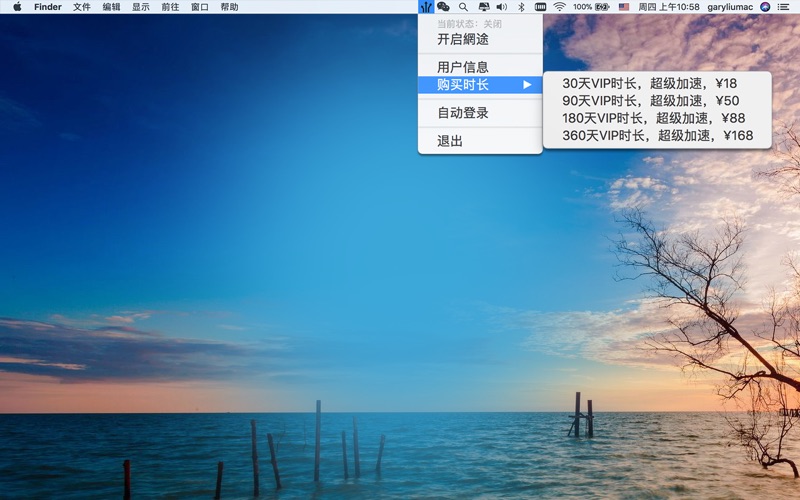Screen dimensions: 800x500
Task: Expand the 购买时长 submenu arrow
Action: coord(528,85)
